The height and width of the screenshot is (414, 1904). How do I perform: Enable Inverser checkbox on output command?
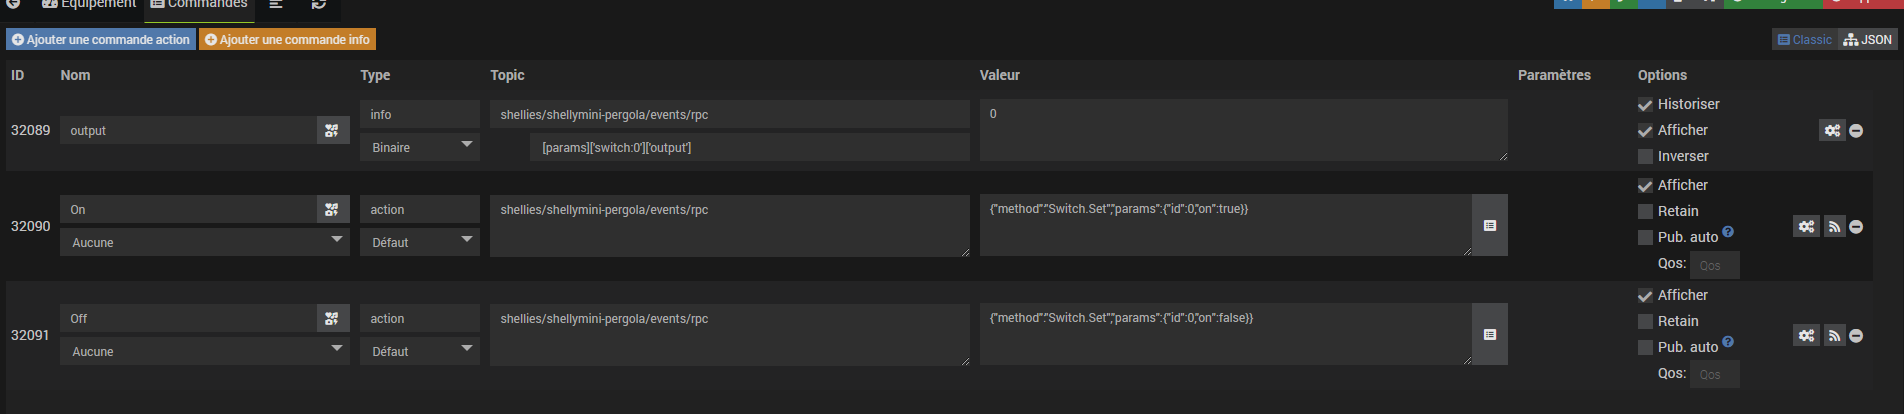(1645, 156)
